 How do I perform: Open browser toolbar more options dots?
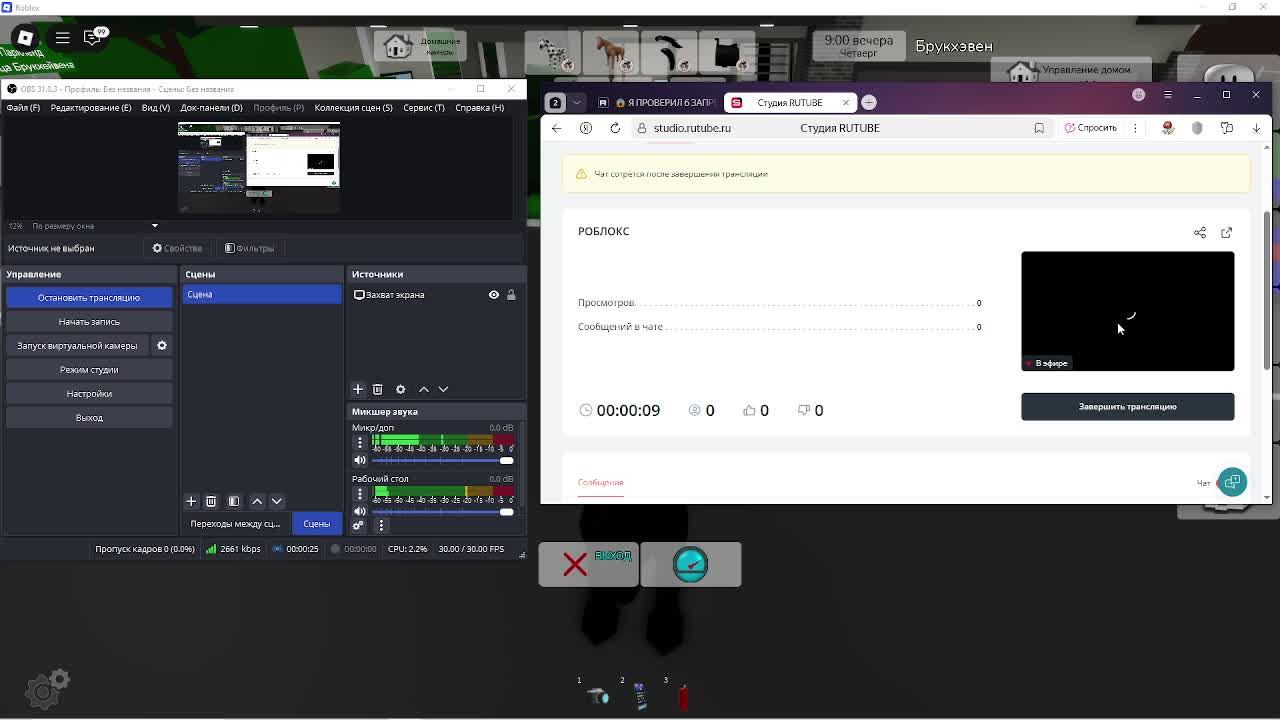[1135, 128]
